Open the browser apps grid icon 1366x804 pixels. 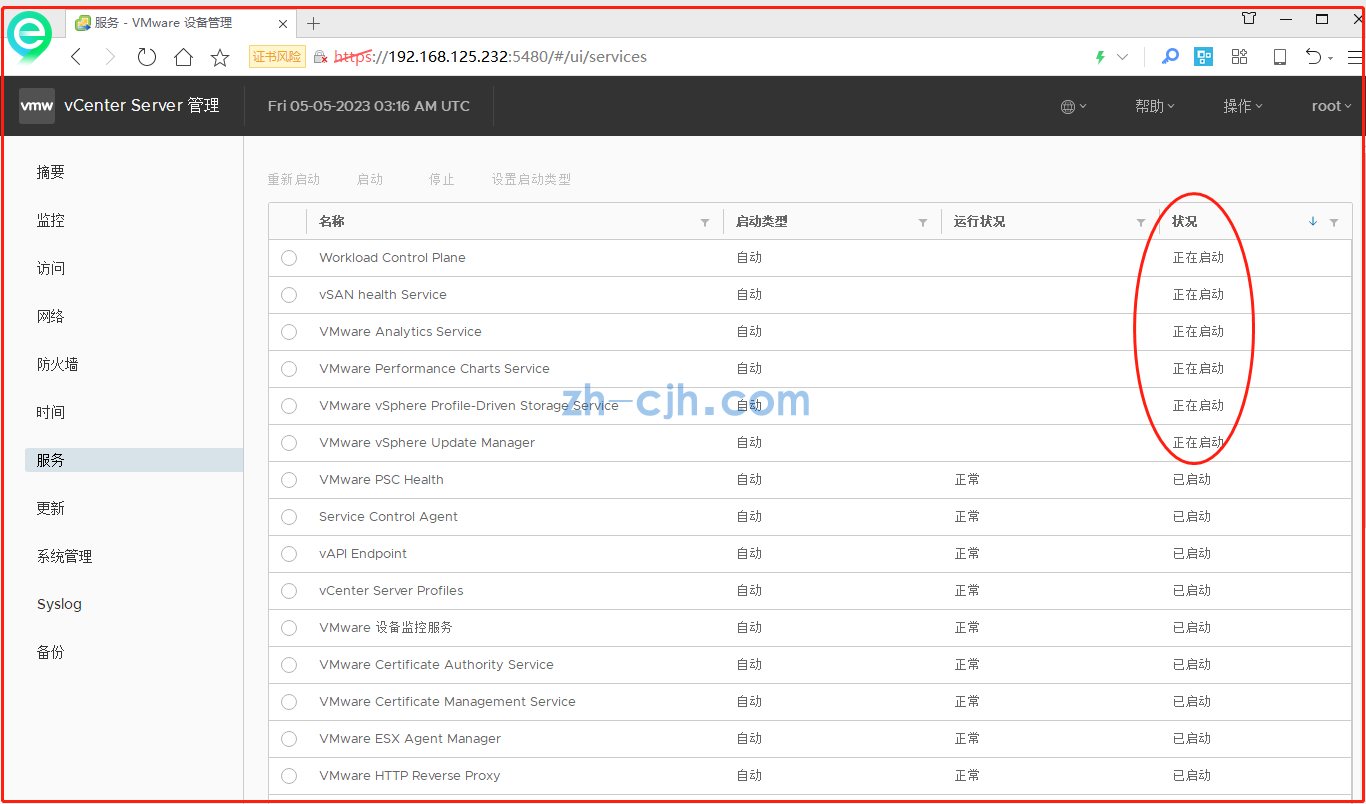pos(1239,57)
